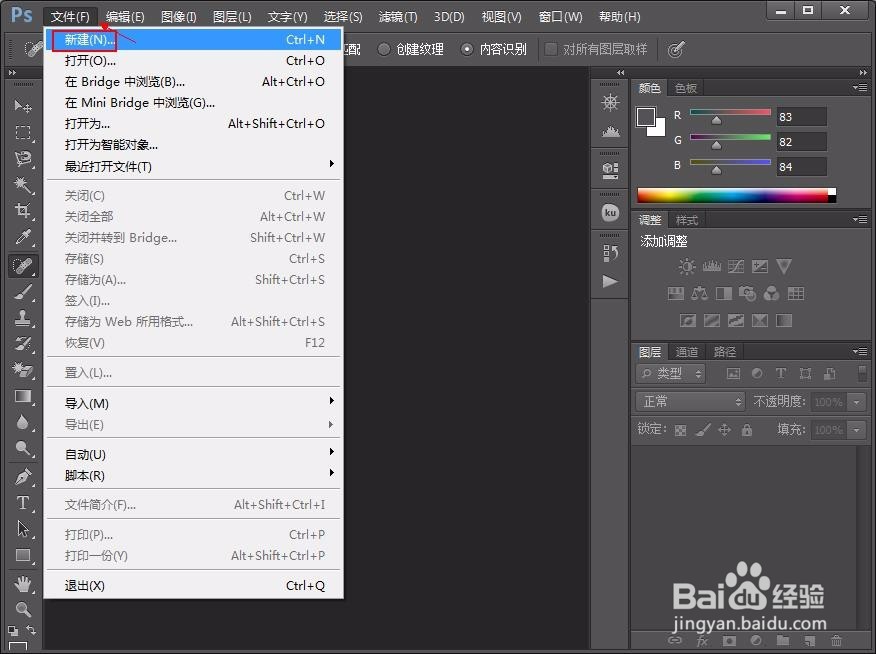Add a Curves adjustment
This screenshot has width=876, height=654.
point(735,266)
